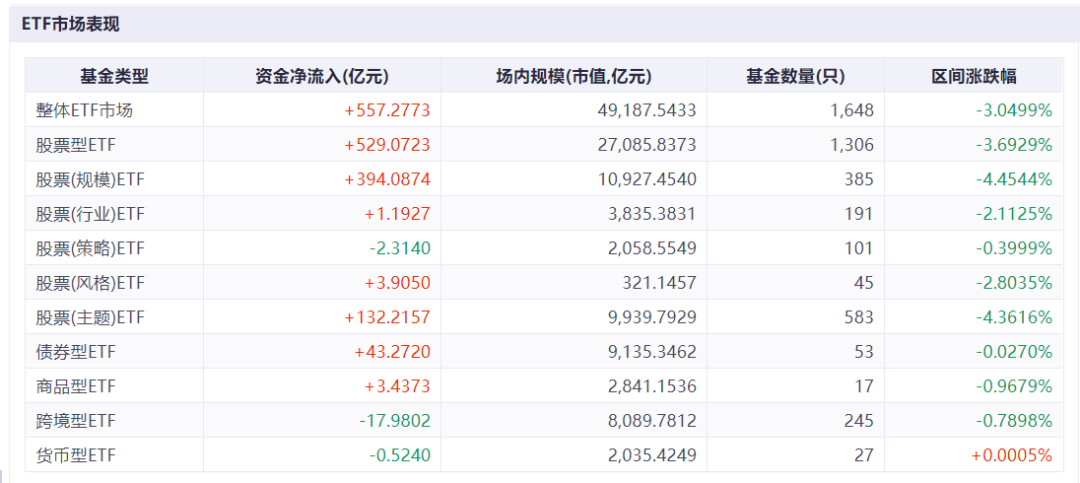Image resolution: width=1080 pixels, height=483 pixels.
Task: Click net outflow value -0.5240
Action: [x=399, y=455]
